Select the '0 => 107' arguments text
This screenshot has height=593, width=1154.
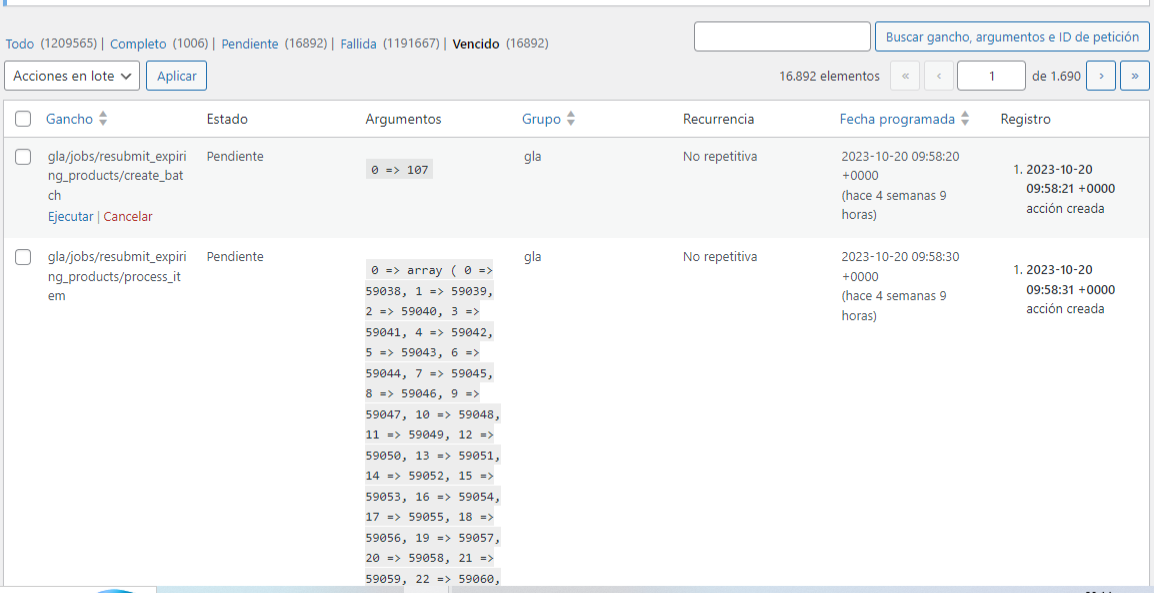399,170
